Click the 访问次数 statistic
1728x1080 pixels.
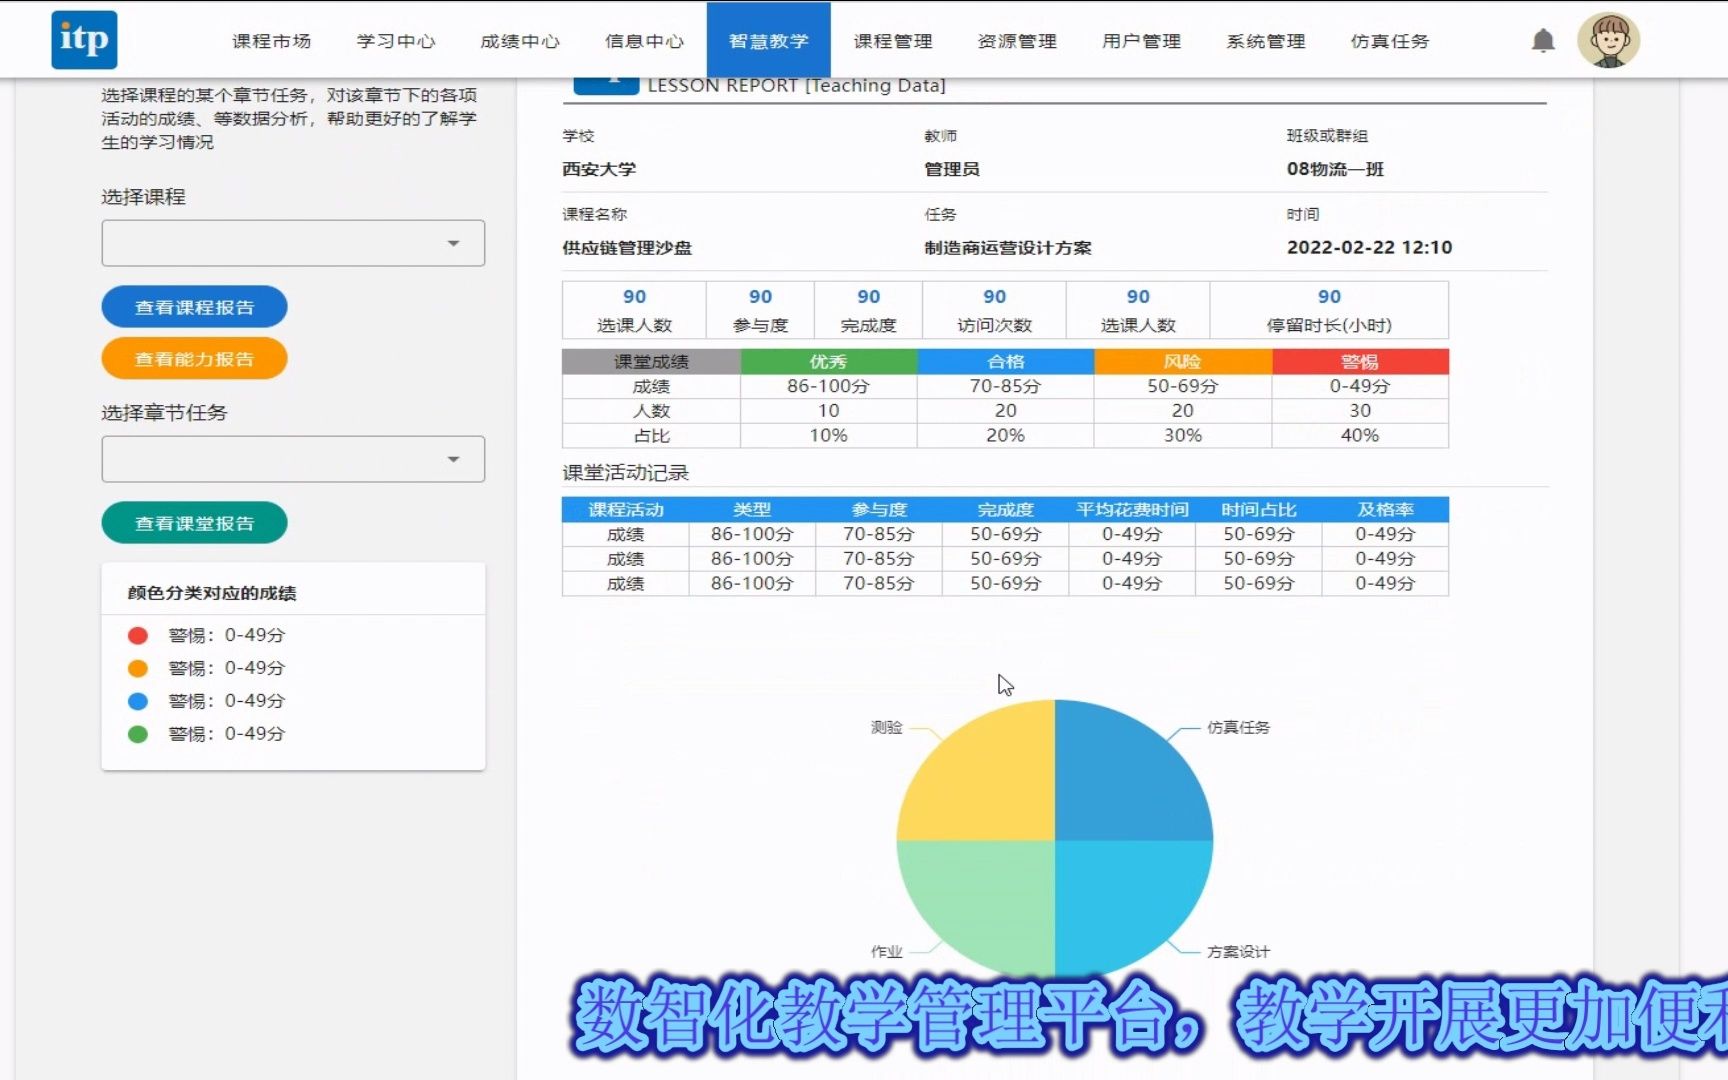click(x=994, y=311)
